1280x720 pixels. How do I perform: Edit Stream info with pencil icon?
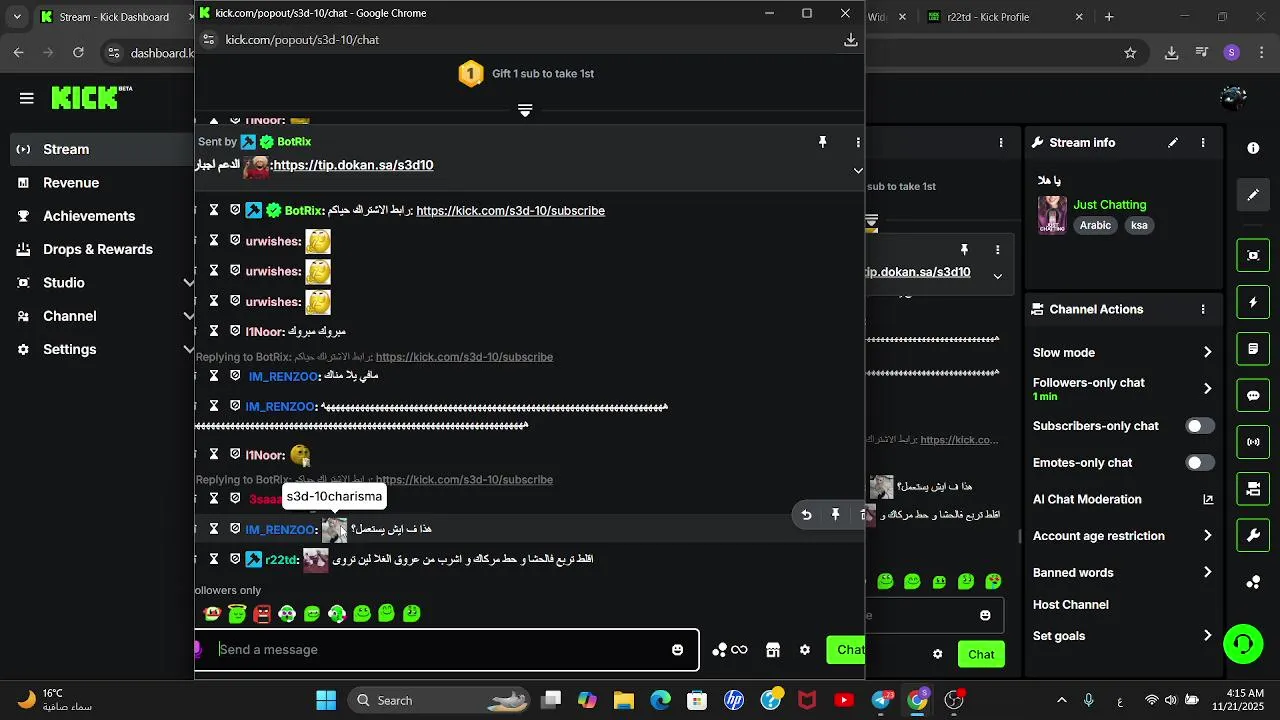click(1173, 143)
